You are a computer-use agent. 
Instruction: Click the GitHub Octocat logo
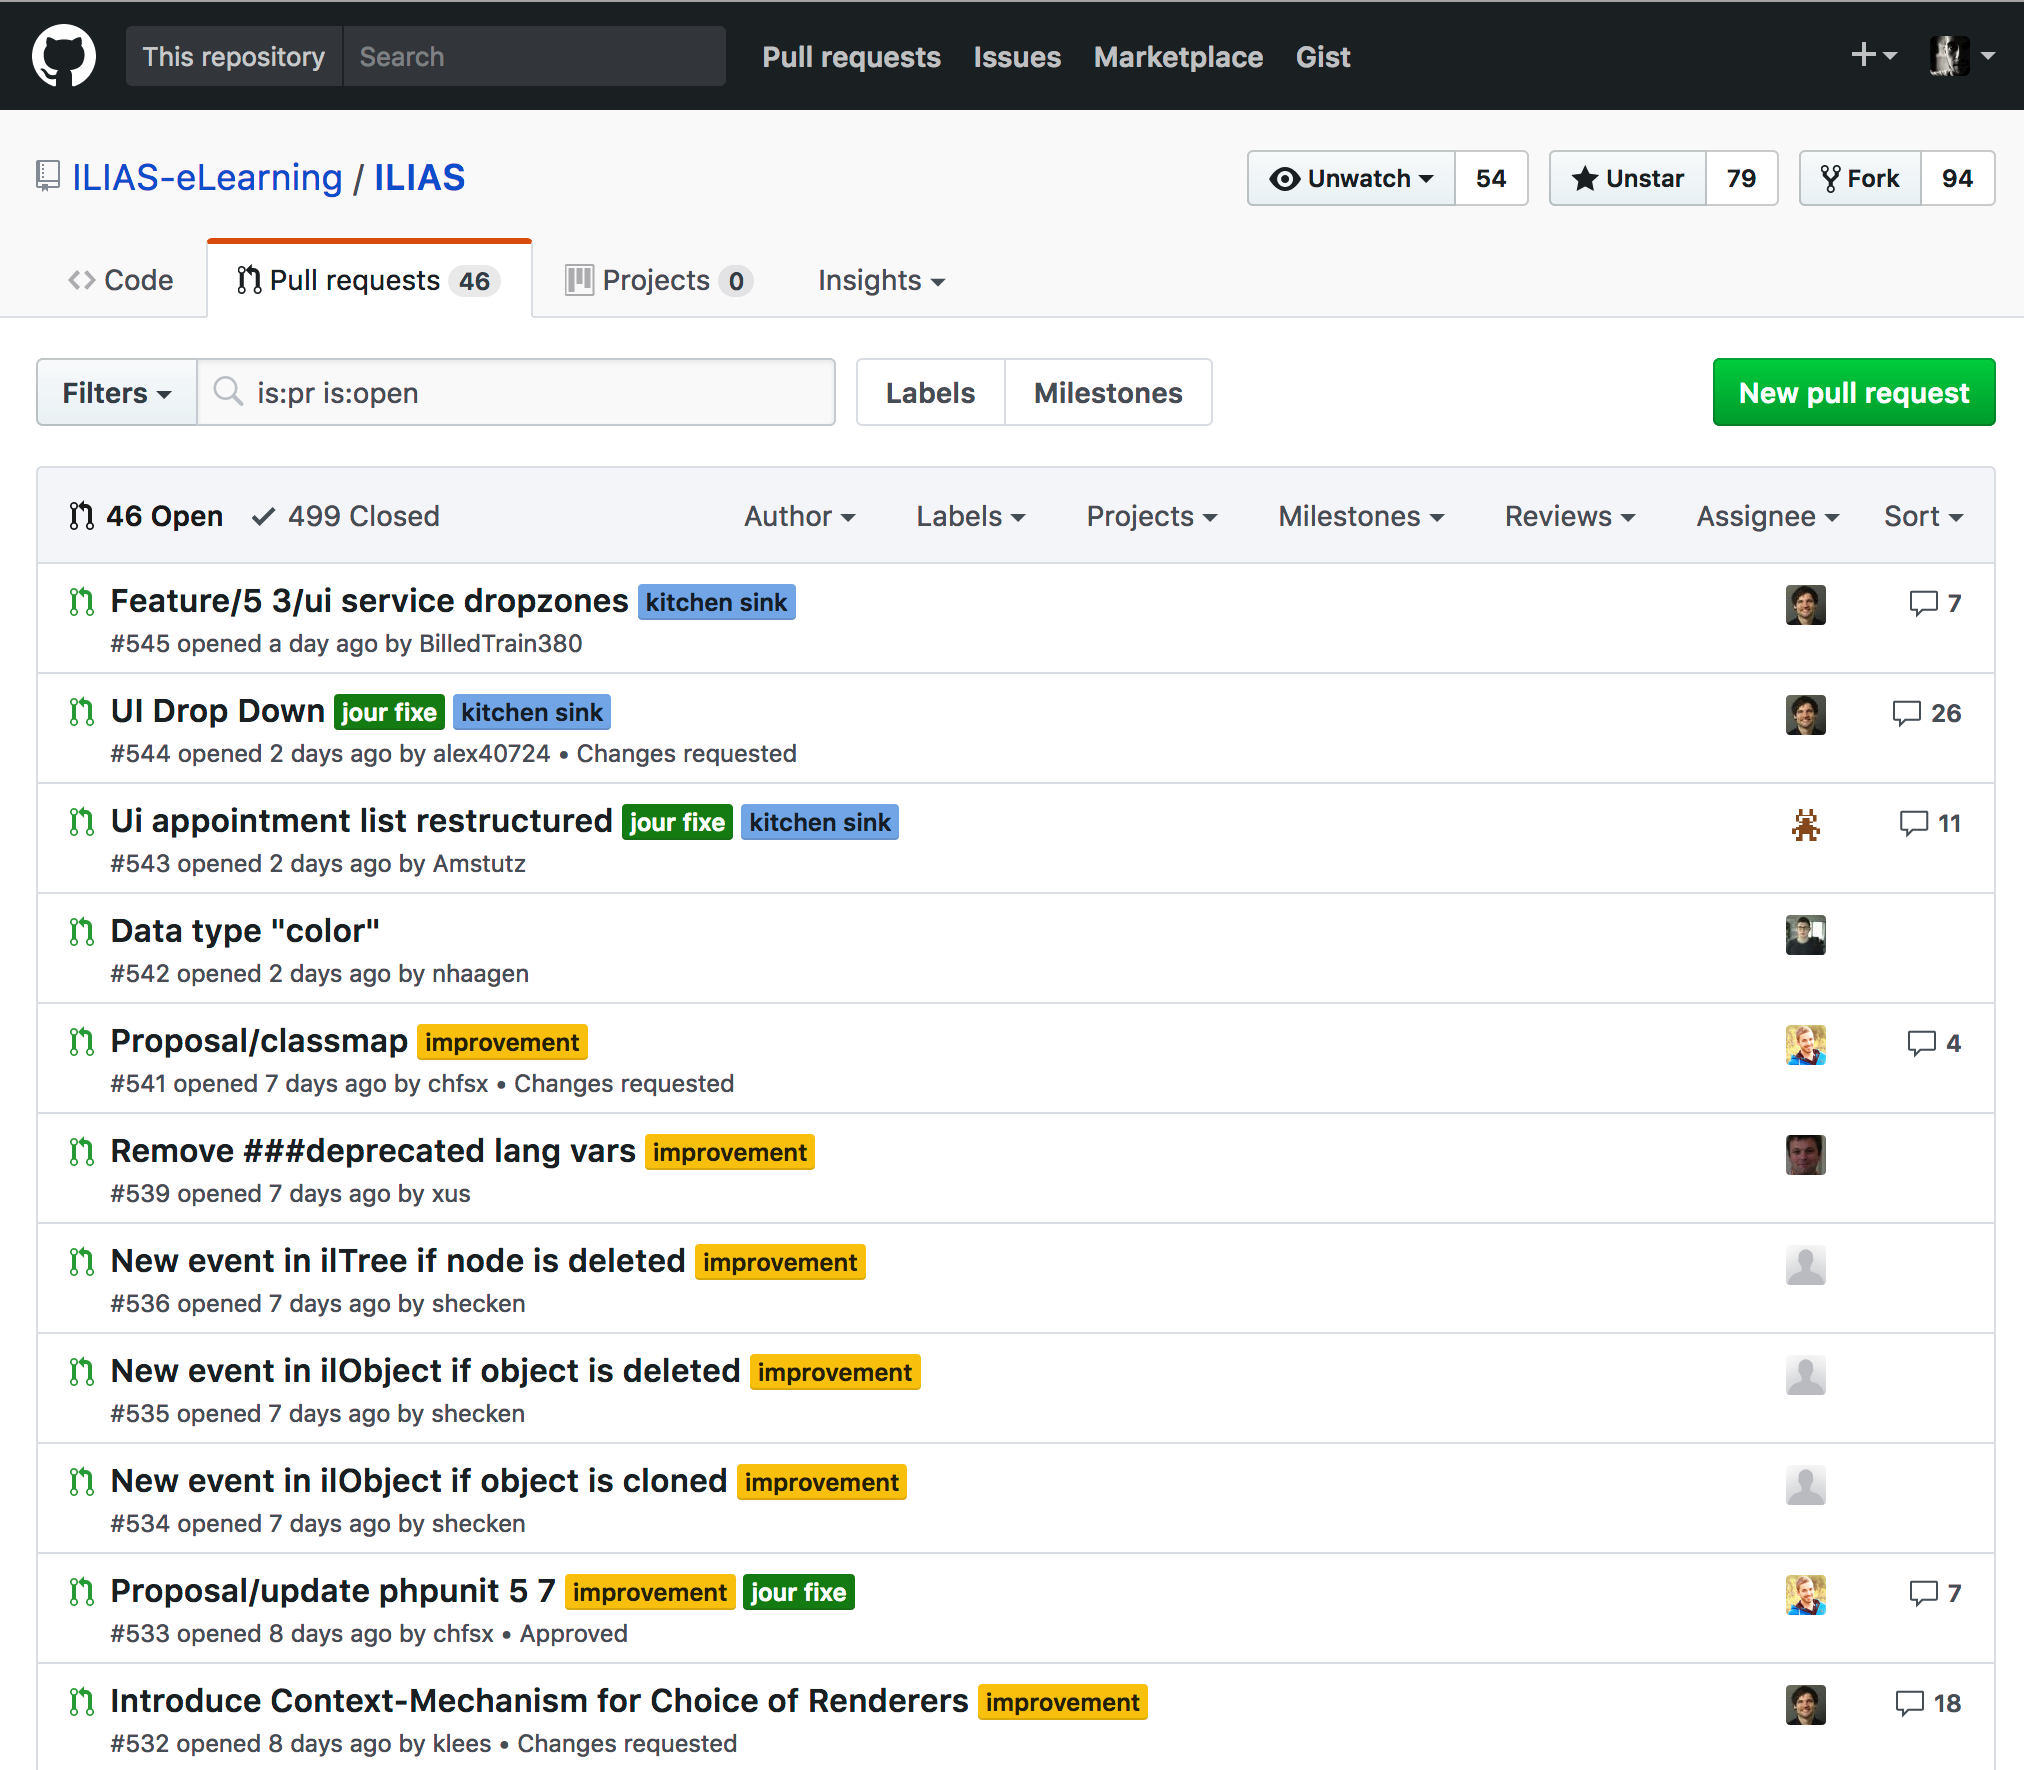coord(64,56)
